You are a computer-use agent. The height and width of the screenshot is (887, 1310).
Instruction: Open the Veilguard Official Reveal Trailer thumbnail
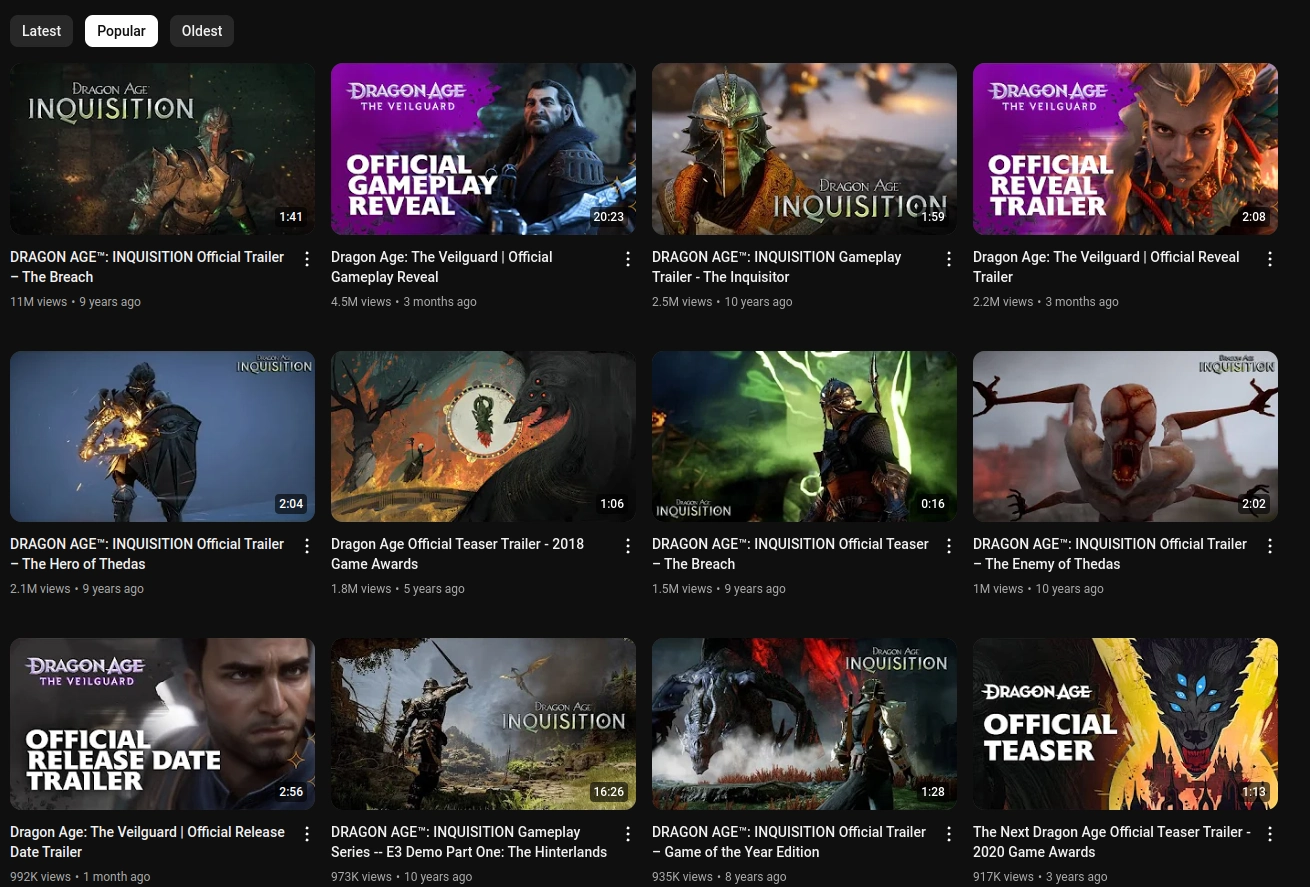click(1125, 149)
